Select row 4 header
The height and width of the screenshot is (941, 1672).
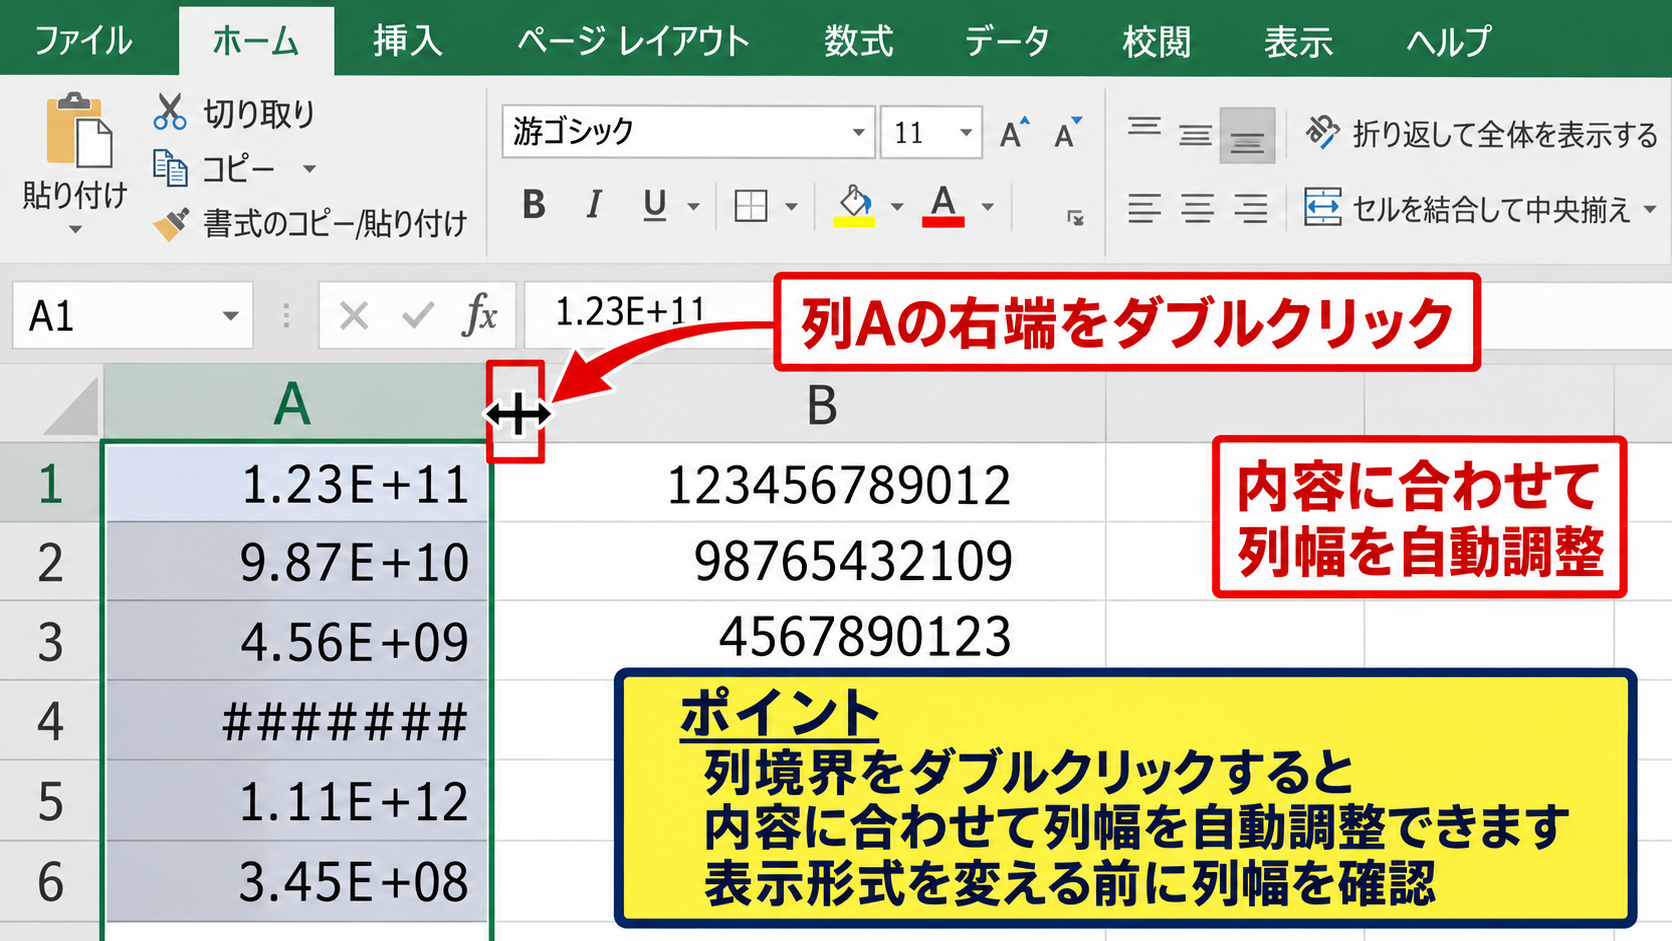(51, 721)
